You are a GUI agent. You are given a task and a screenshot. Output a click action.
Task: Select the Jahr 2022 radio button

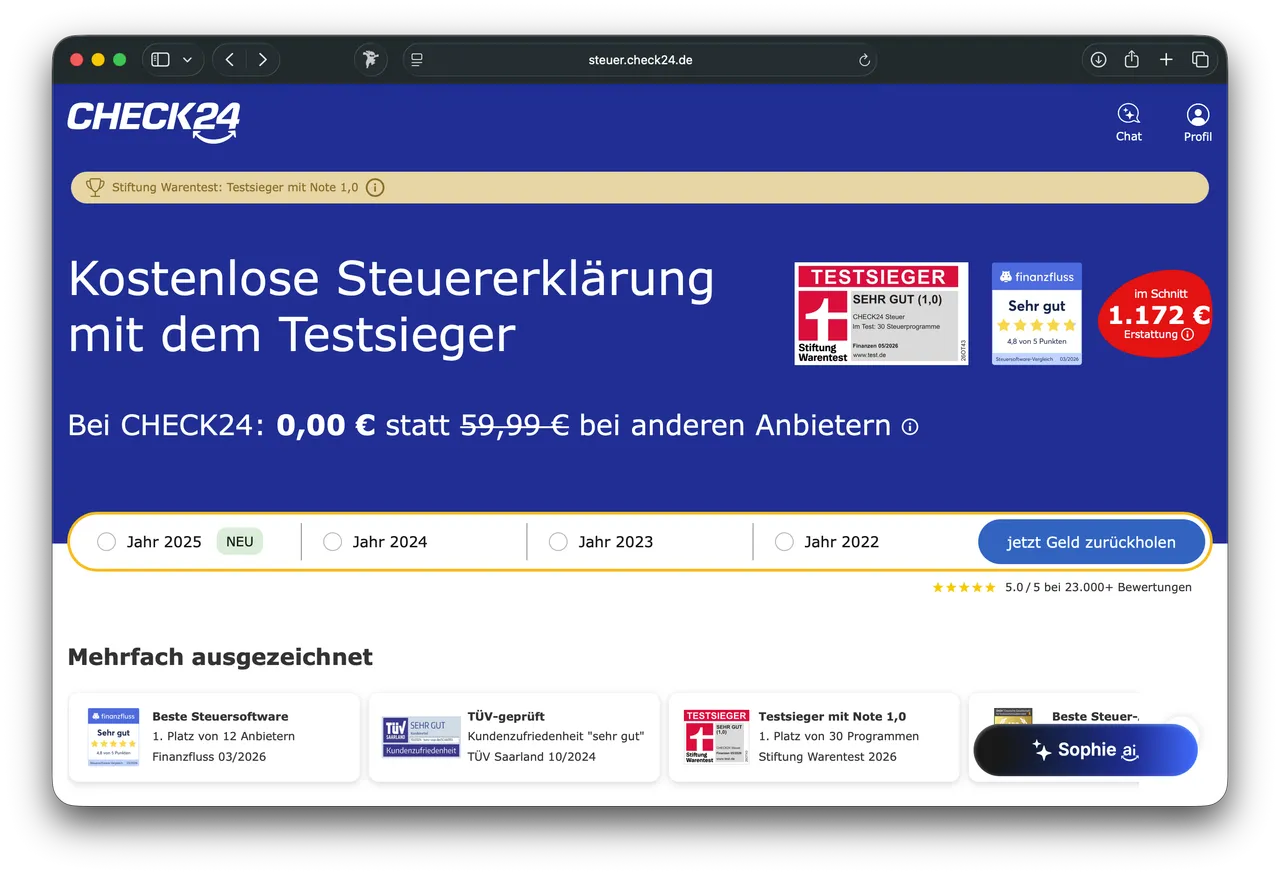coord(784,542)
